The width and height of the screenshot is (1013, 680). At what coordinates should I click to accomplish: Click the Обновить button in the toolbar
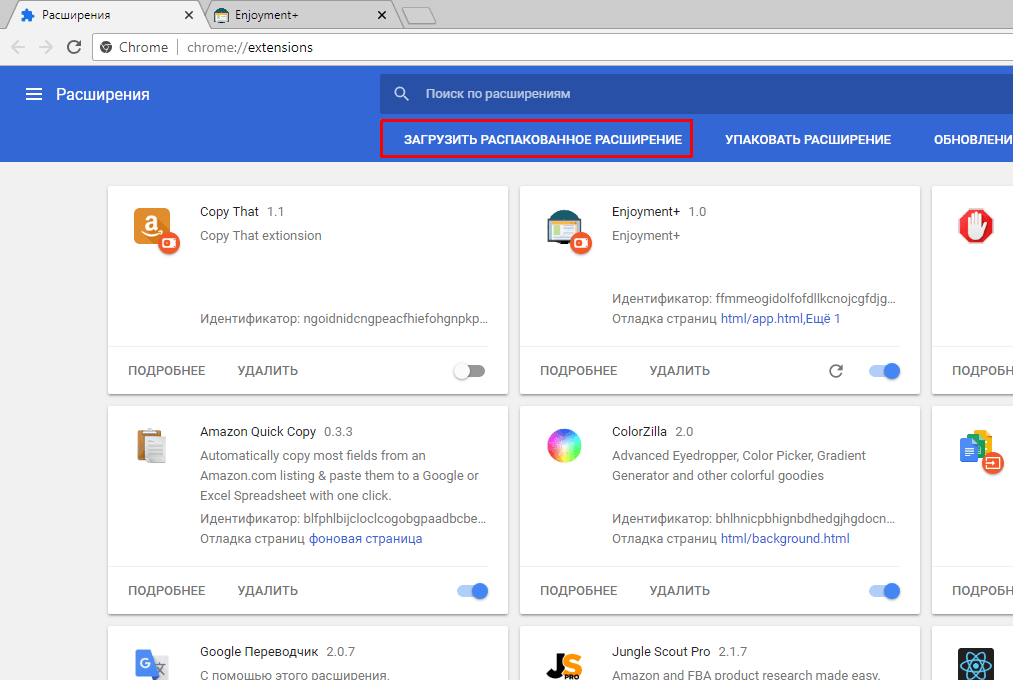pos(973,139)
